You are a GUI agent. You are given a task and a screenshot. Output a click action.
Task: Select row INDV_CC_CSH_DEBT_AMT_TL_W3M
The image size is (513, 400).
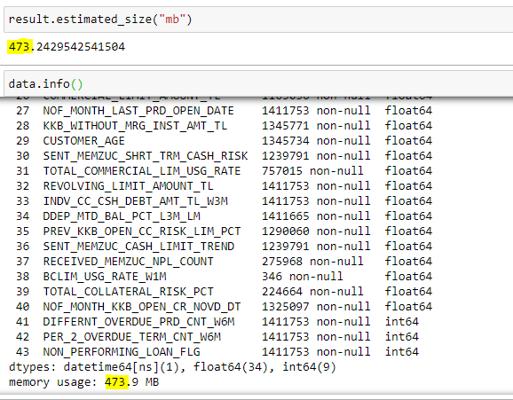coord(224,201)
